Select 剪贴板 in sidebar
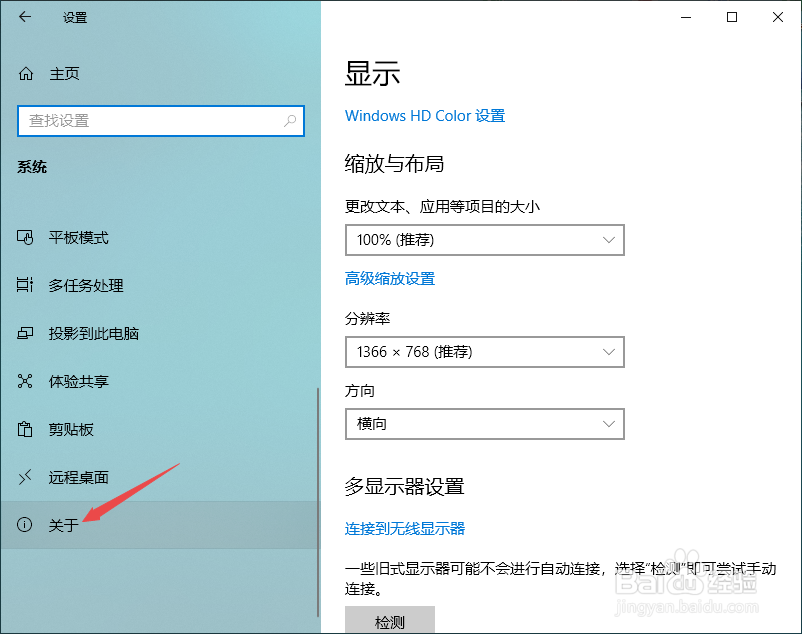This screenshot has height=634, width=802. [71, 429]
